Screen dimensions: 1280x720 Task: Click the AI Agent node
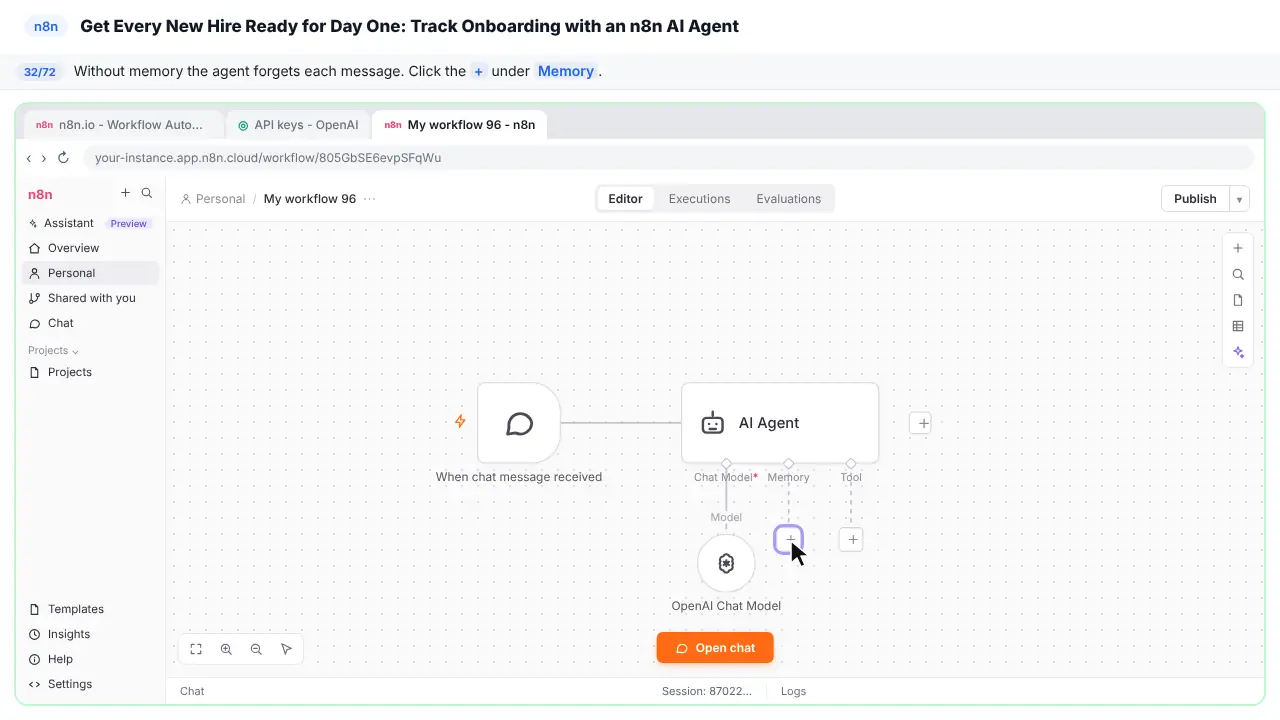(x=780, y=423)
